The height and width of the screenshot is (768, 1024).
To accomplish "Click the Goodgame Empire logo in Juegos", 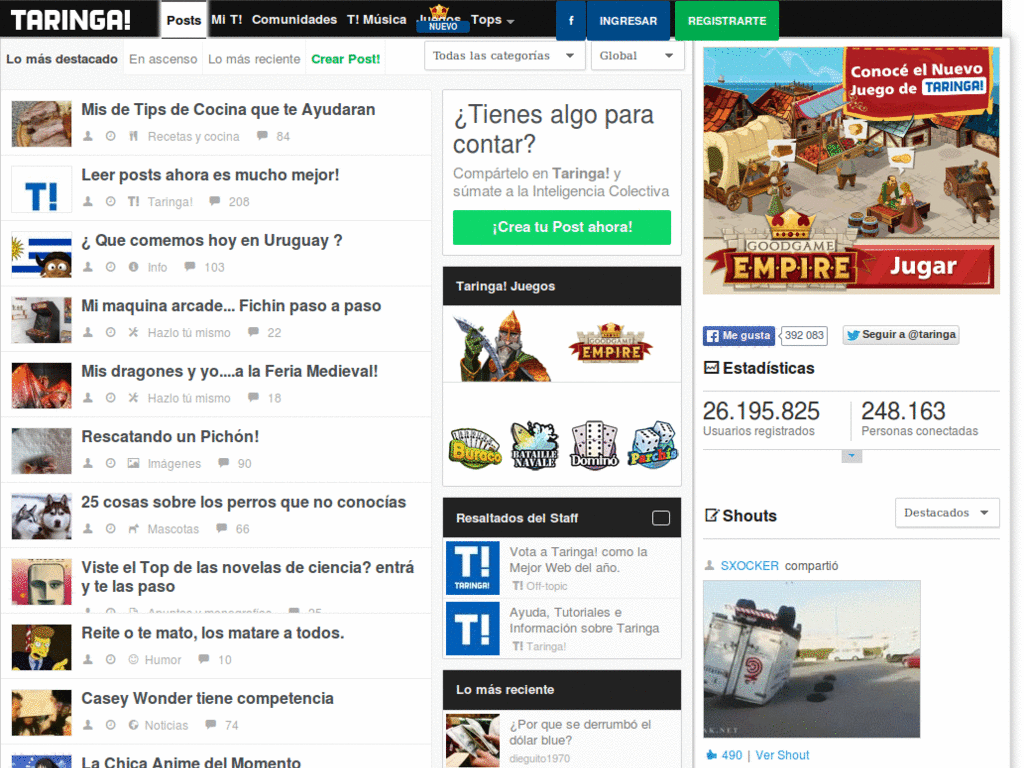I will pos(610,344).
